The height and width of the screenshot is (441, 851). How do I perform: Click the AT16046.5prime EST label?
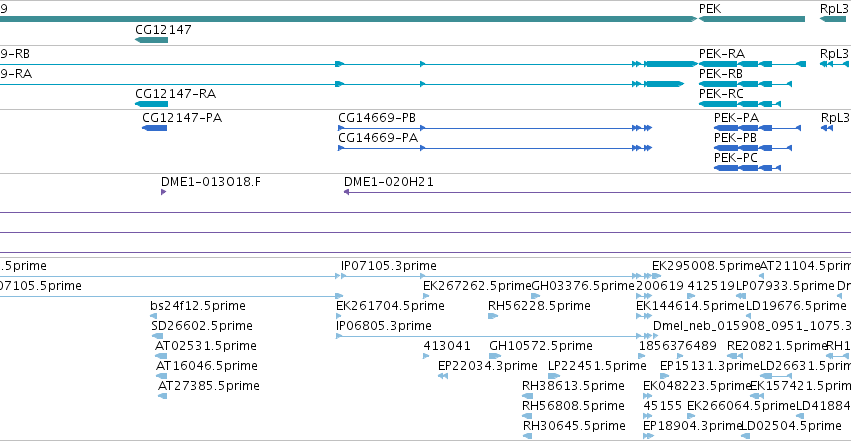click(x=207, y=366)
